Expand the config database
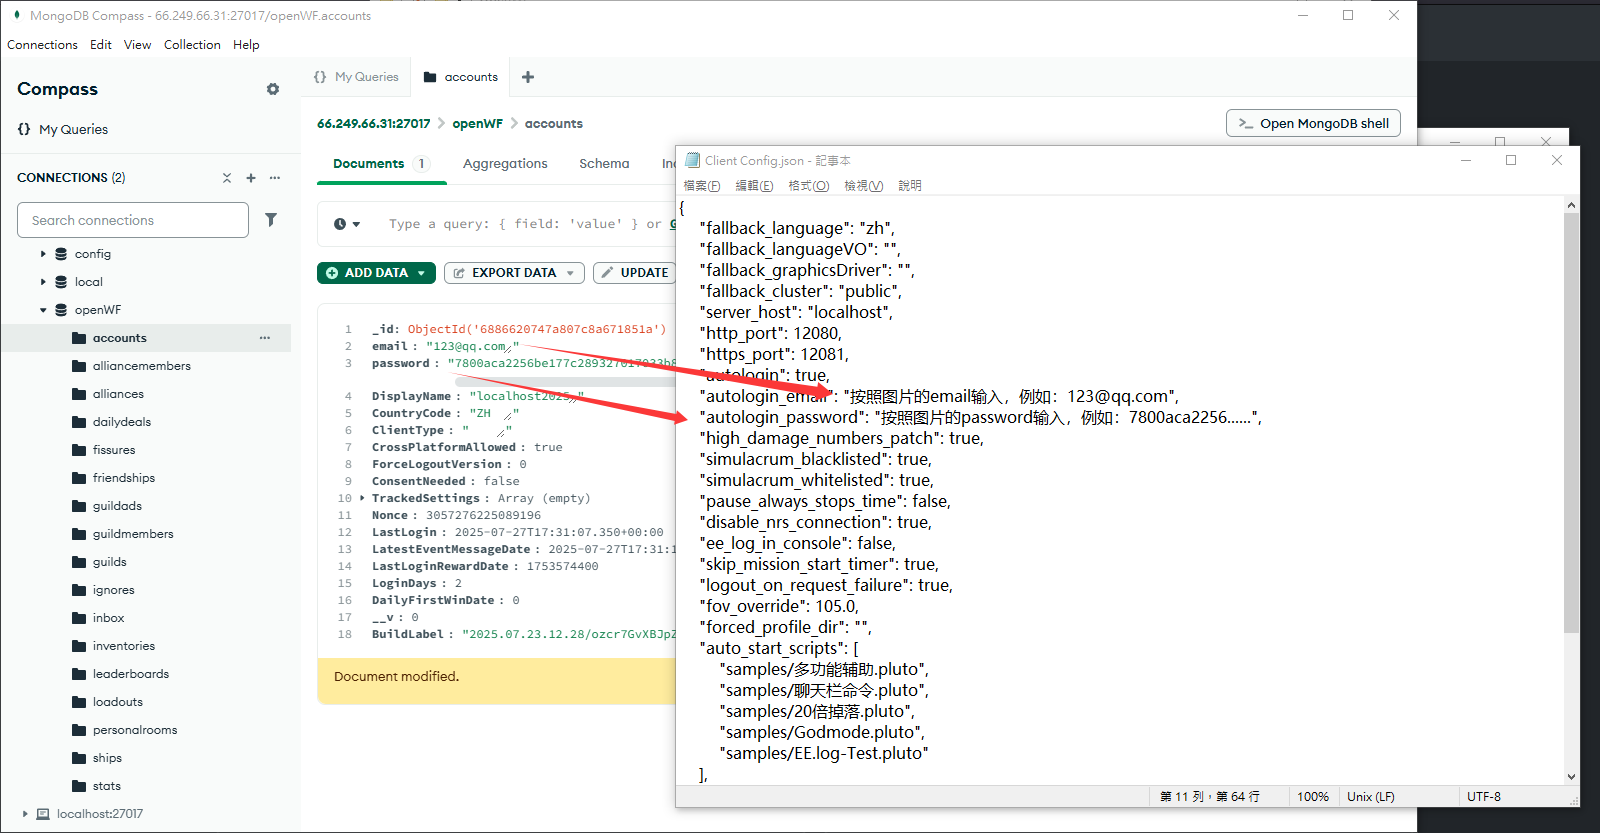Screen dimensions: 1600x833 [43, 254]
